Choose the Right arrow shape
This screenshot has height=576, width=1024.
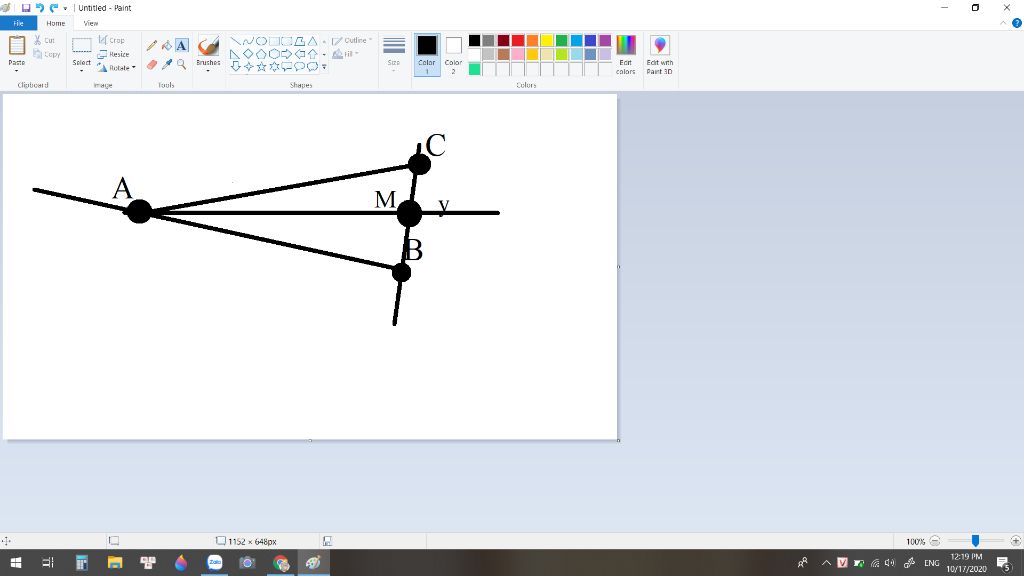[x=287, y=54]
